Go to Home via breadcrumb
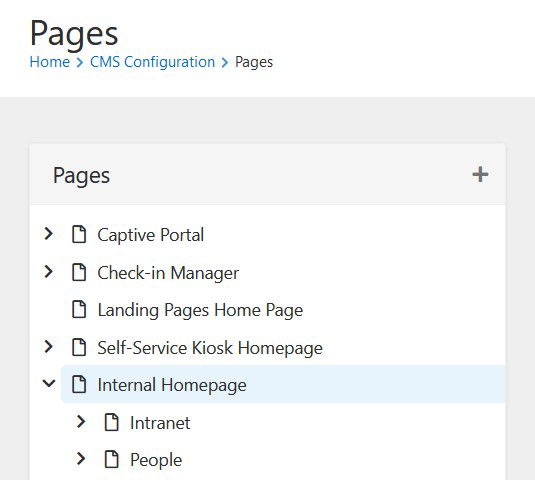Viewport: 535px width, 480px height. (x=50, y=62)
